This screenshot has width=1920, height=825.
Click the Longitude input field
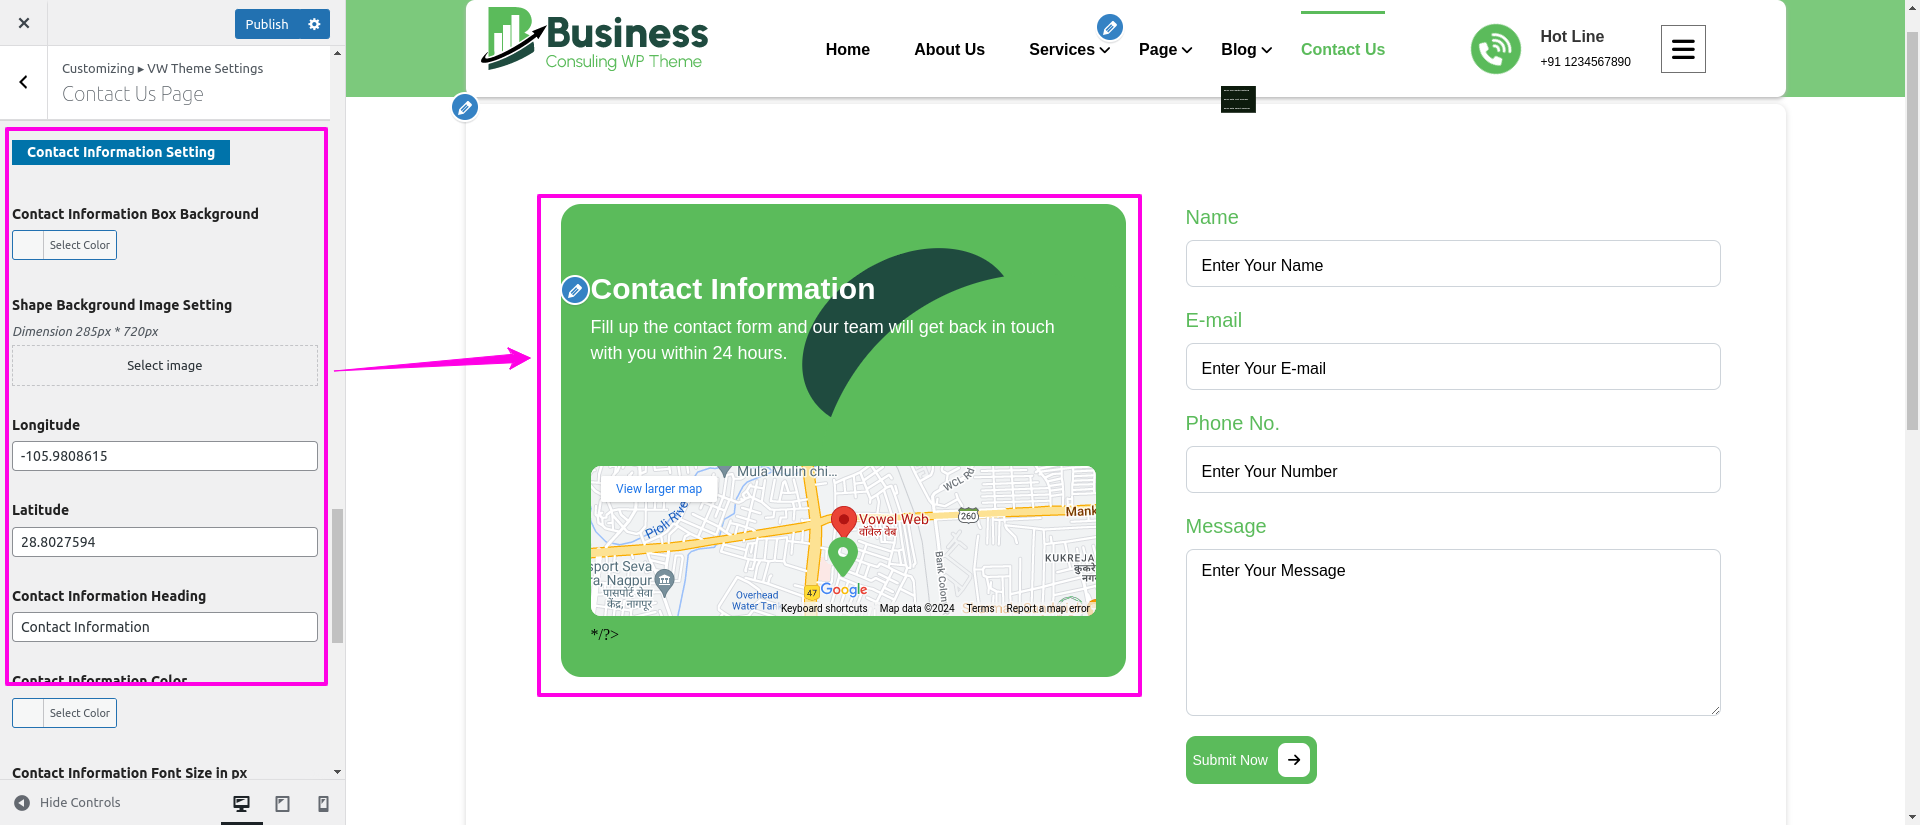[x=165, y=456]
